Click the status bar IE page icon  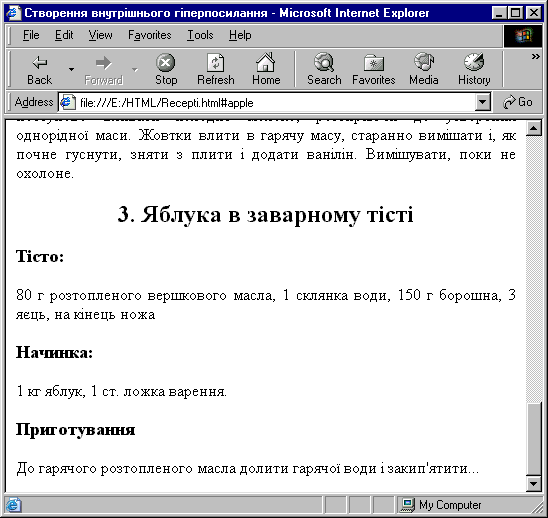13,505
